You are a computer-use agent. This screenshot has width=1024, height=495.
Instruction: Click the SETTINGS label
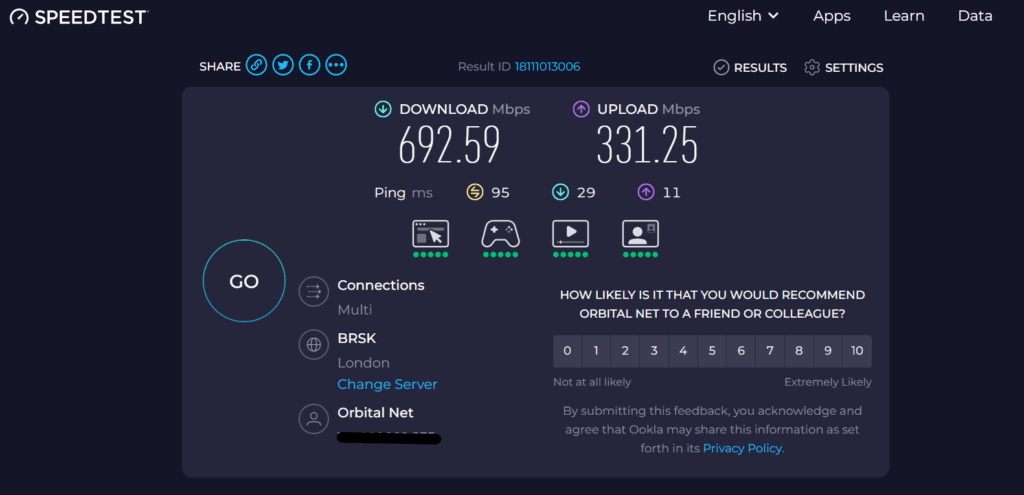click(x=854, y=68)
